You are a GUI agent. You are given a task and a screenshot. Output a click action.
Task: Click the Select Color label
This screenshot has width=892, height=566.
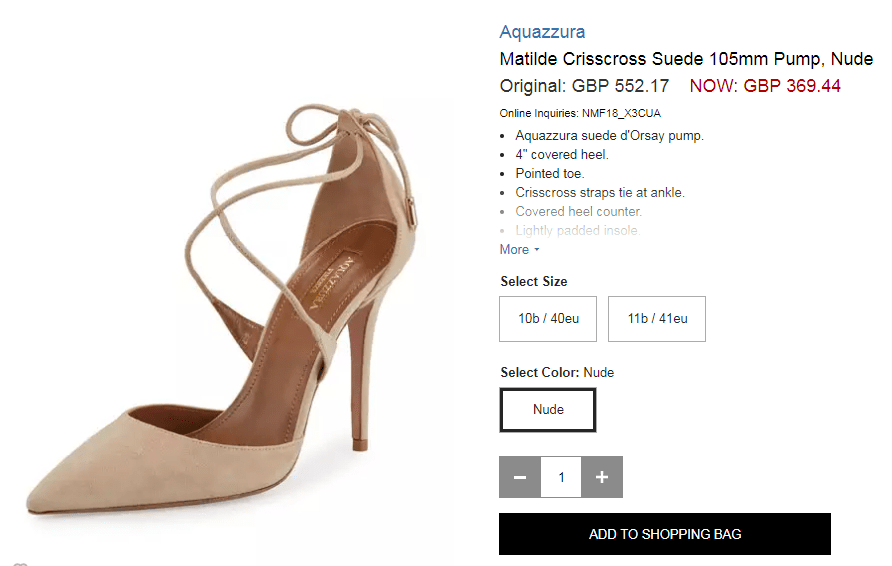click(x=540, y=373)
